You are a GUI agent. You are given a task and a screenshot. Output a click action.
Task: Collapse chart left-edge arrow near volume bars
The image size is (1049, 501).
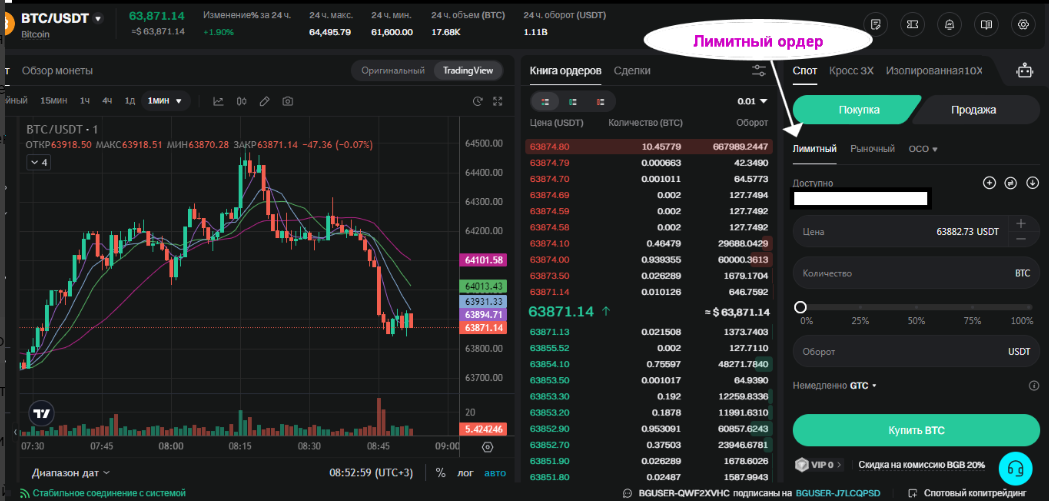pyautogui.click(x=15, y=432)
